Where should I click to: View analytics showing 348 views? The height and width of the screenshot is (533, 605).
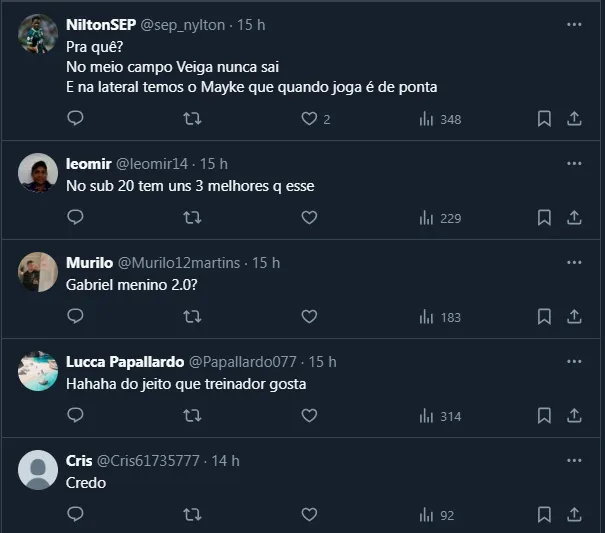tap(439, 119)
